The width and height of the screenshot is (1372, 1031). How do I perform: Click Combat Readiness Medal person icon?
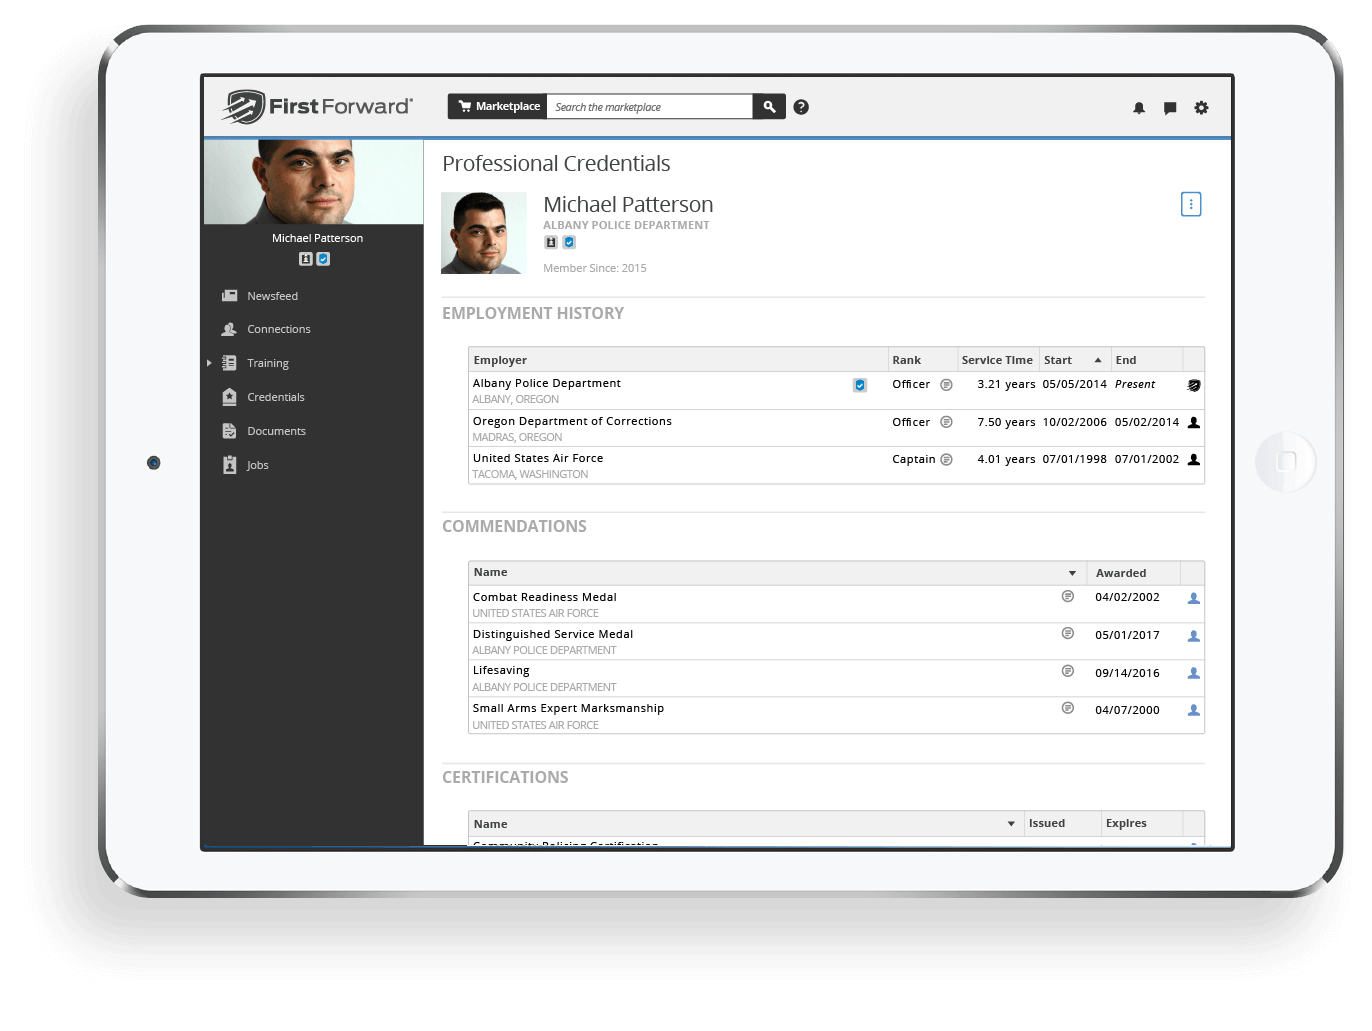(x=1194, y=598)
